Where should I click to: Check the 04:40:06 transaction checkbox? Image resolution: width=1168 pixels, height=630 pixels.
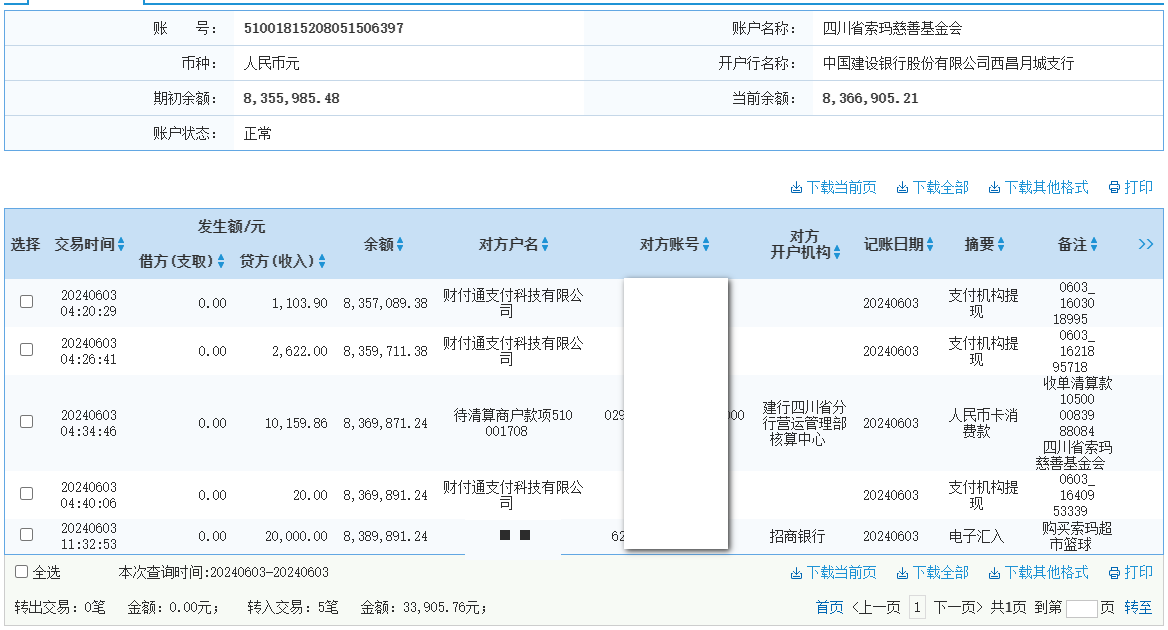[x=27, y=494]
